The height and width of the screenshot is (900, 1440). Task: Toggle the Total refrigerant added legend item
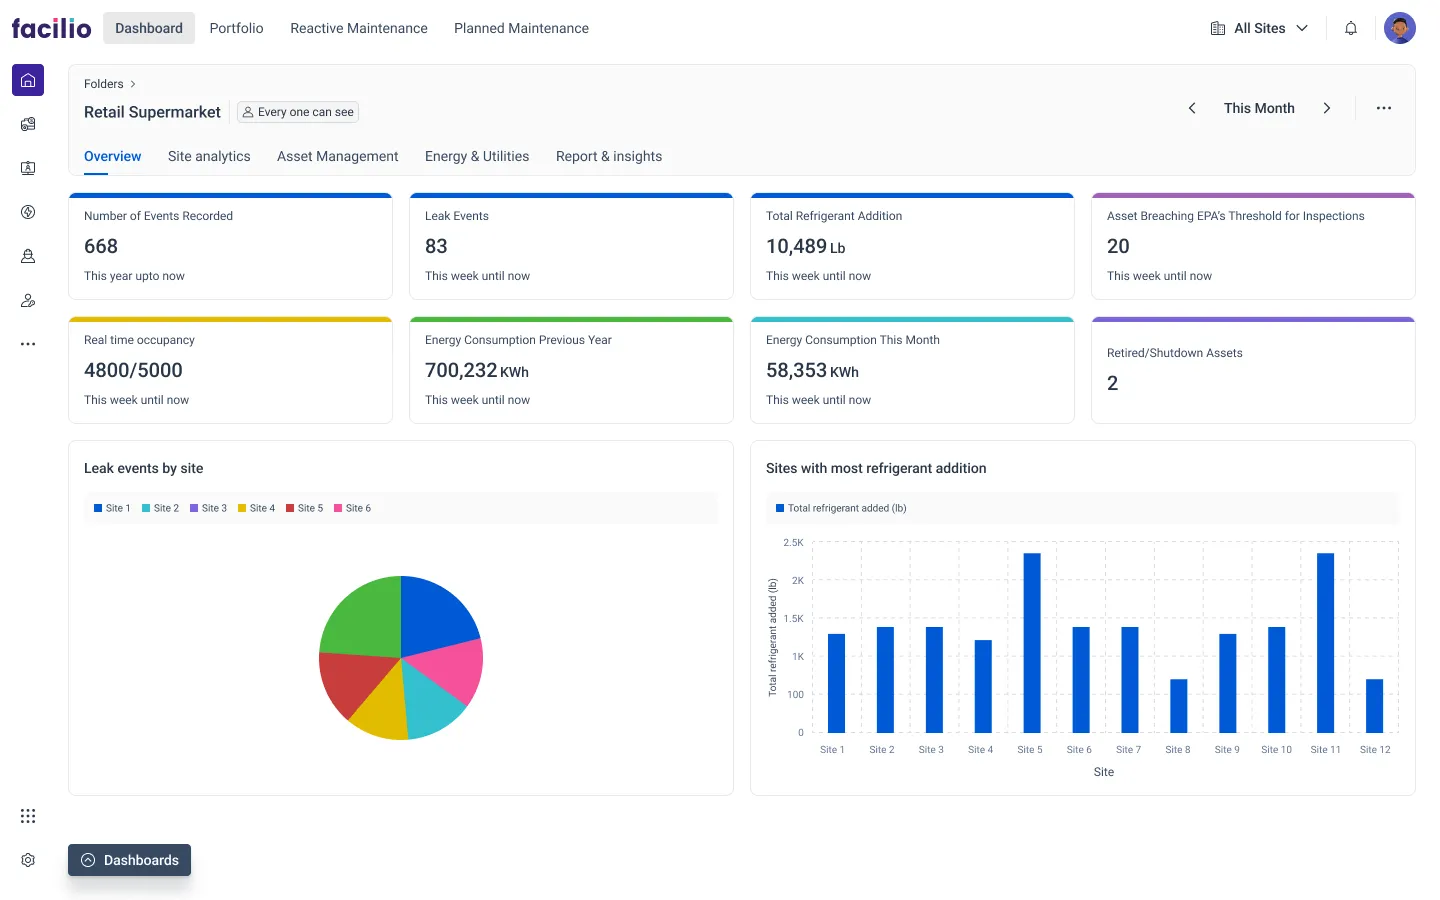(x=841, y=508)
